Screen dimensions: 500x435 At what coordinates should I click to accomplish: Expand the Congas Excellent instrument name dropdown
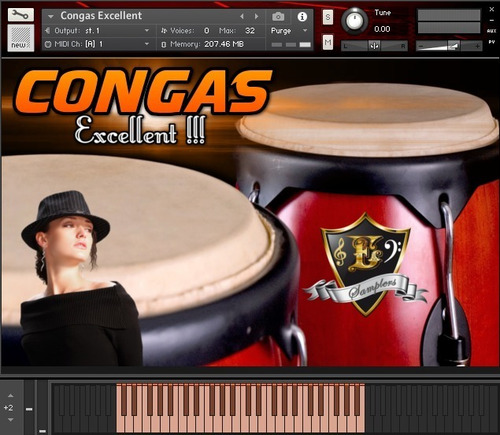[x=51, y=16]
